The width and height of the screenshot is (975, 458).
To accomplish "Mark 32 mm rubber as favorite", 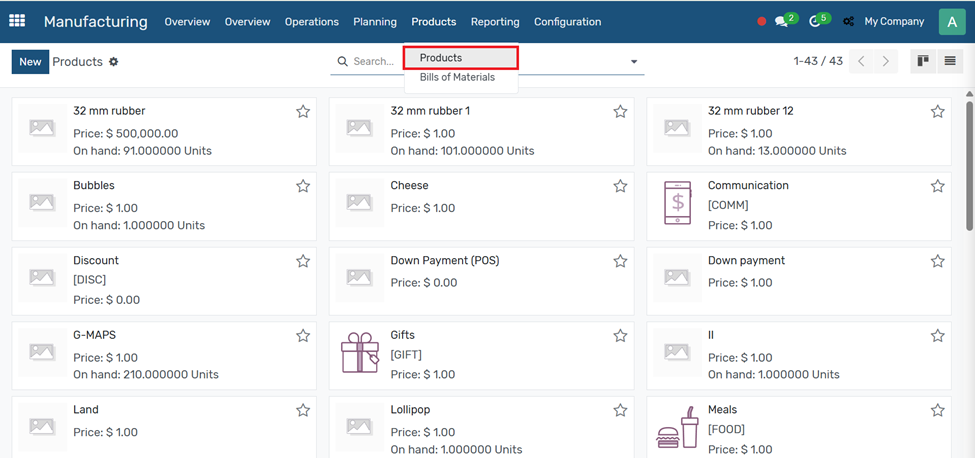I will pyautogui.click(x=303, y=112).
